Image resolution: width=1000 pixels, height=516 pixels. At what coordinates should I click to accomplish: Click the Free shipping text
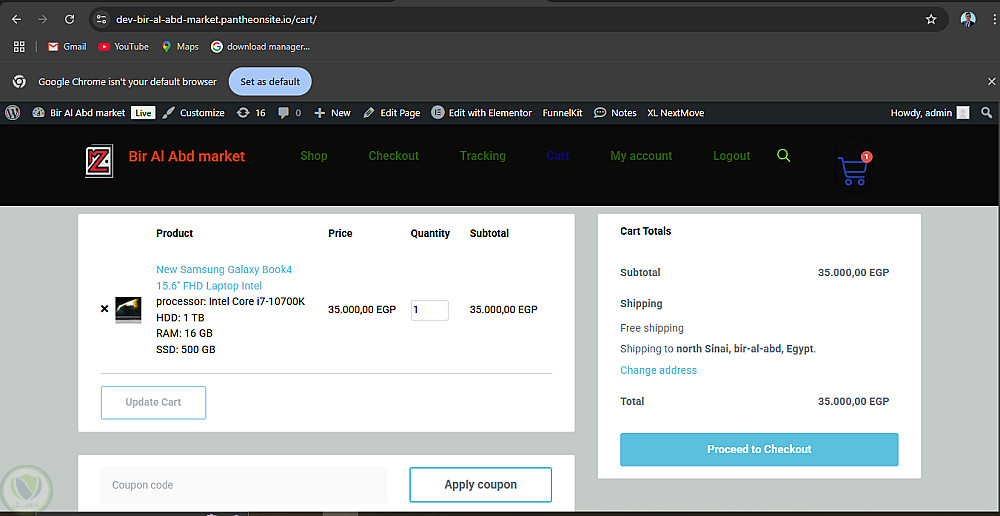[x=652, y=328]
